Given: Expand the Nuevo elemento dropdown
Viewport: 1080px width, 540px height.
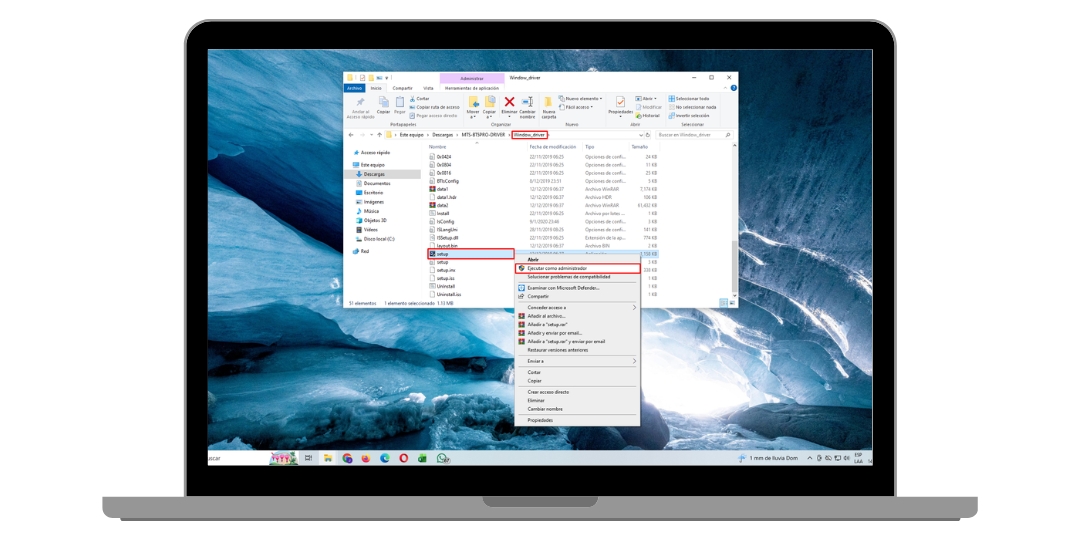Looking at the screenshot, I should (x=584, y=99).
